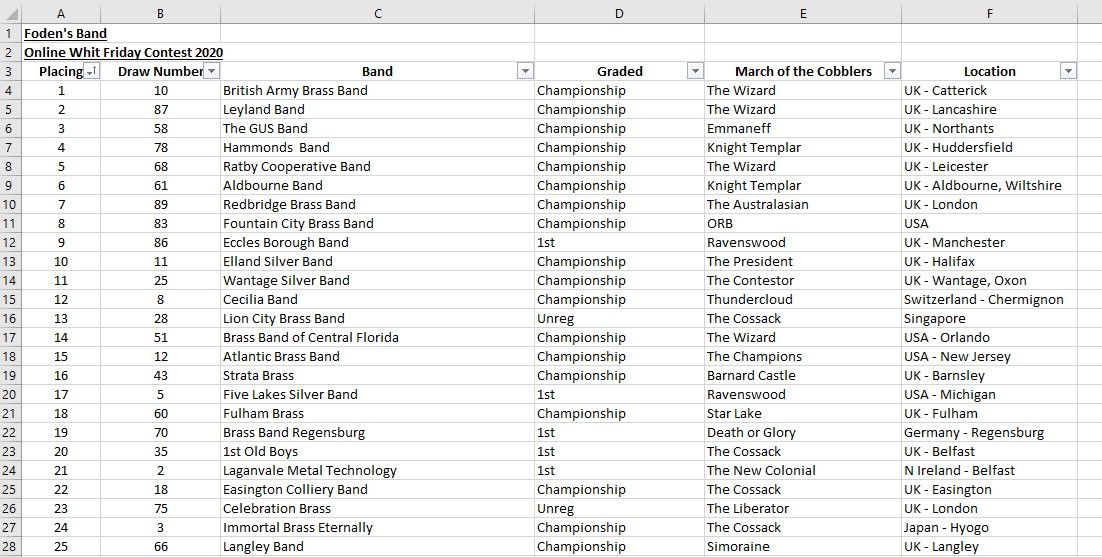This screenshot has height=557, width=1102.
Task: Select column A header
Action: [61, 13]
